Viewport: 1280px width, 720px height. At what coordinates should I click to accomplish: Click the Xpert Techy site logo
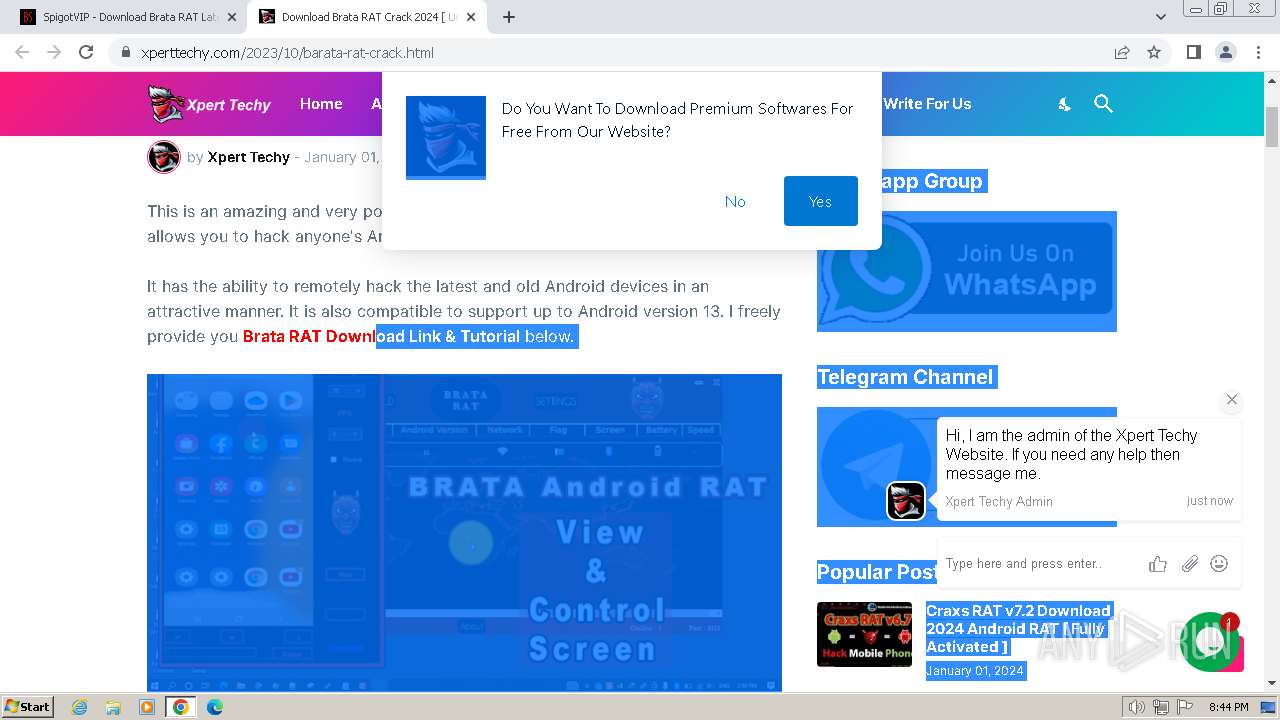[x=209, y=103]
